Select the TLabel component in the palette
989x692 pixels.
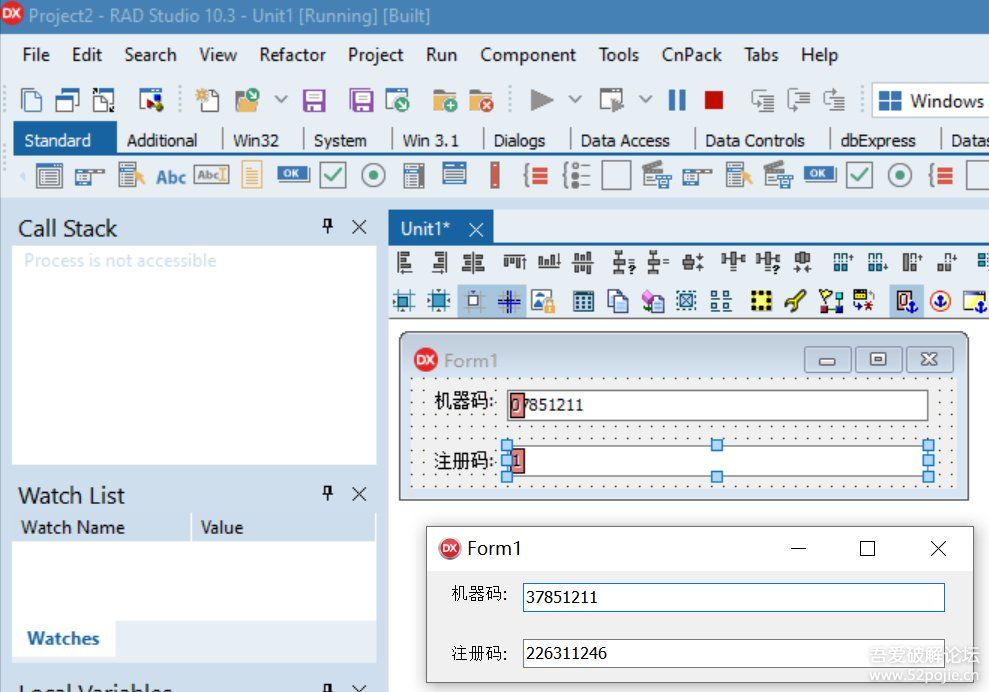pyautogui.click(x=171, y=176)
